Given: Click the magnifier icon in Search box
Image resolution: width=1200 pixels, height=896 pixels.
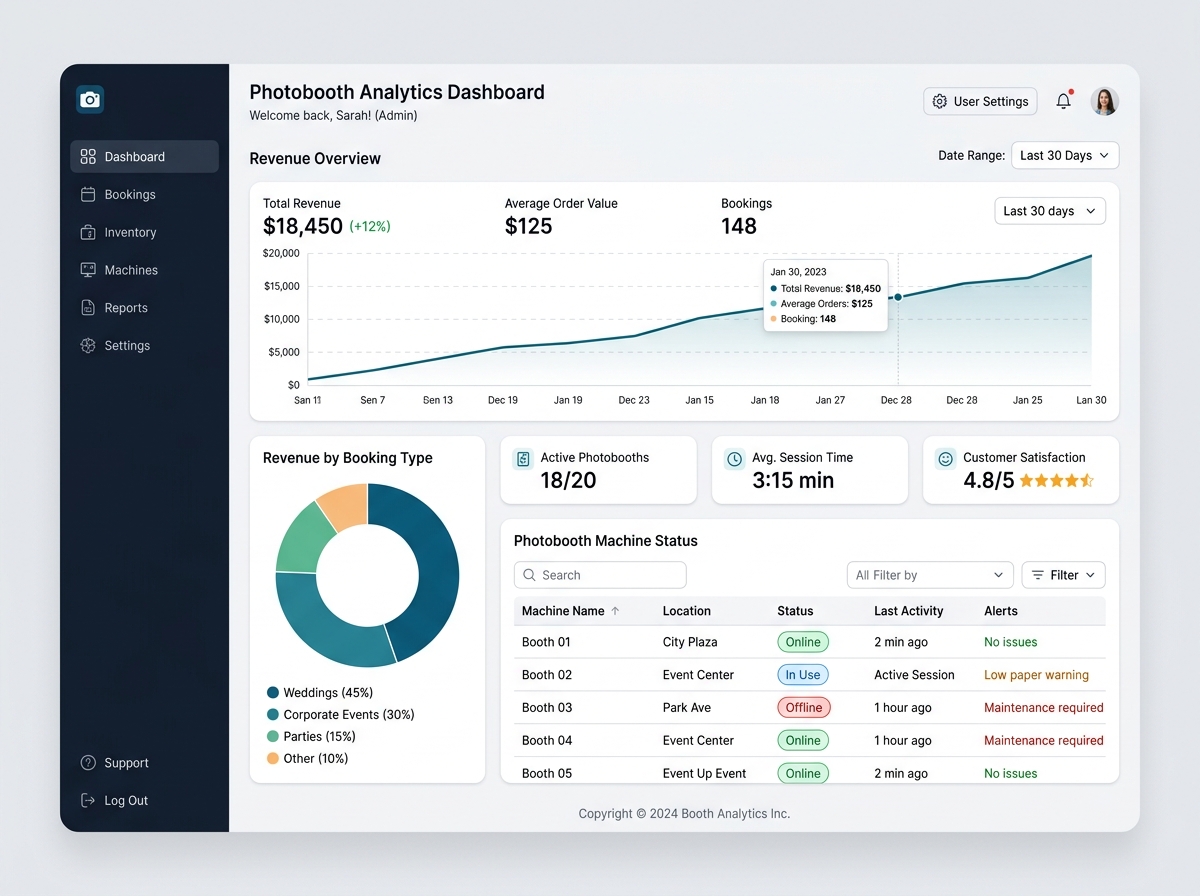Looking at the screenshot, I should click(529, 575).
